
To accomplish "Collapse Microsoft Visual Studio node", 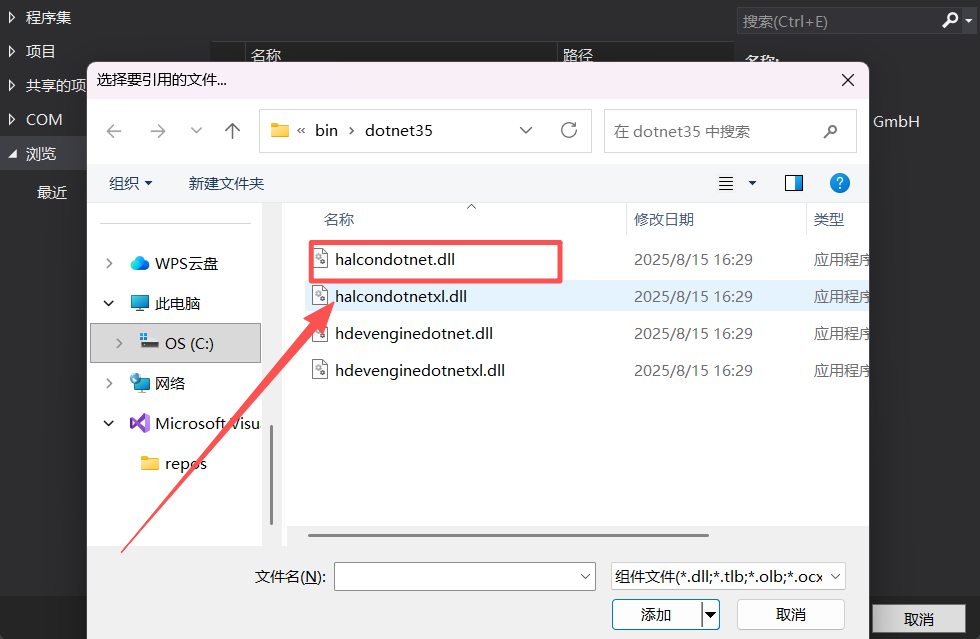I will click(x=109, y=423).
